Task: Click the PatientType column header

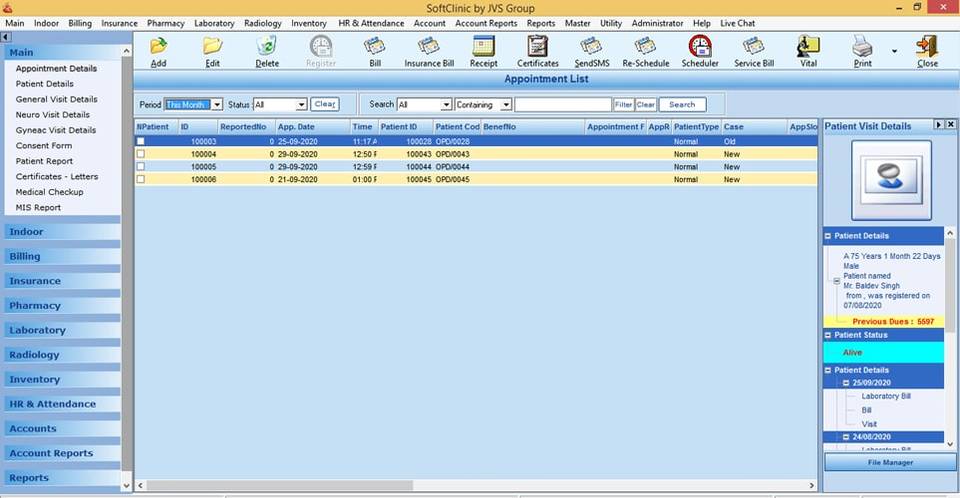Action: [696, 127]
